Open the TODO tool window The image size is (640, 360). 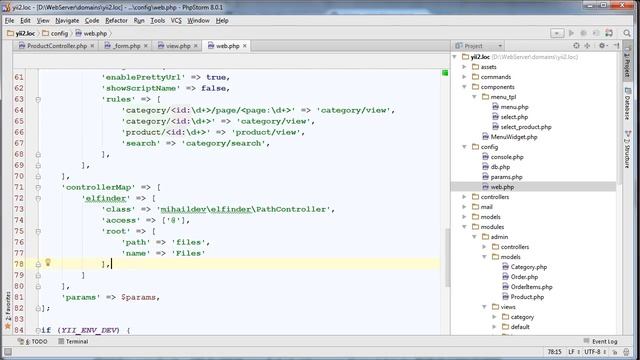33,341
